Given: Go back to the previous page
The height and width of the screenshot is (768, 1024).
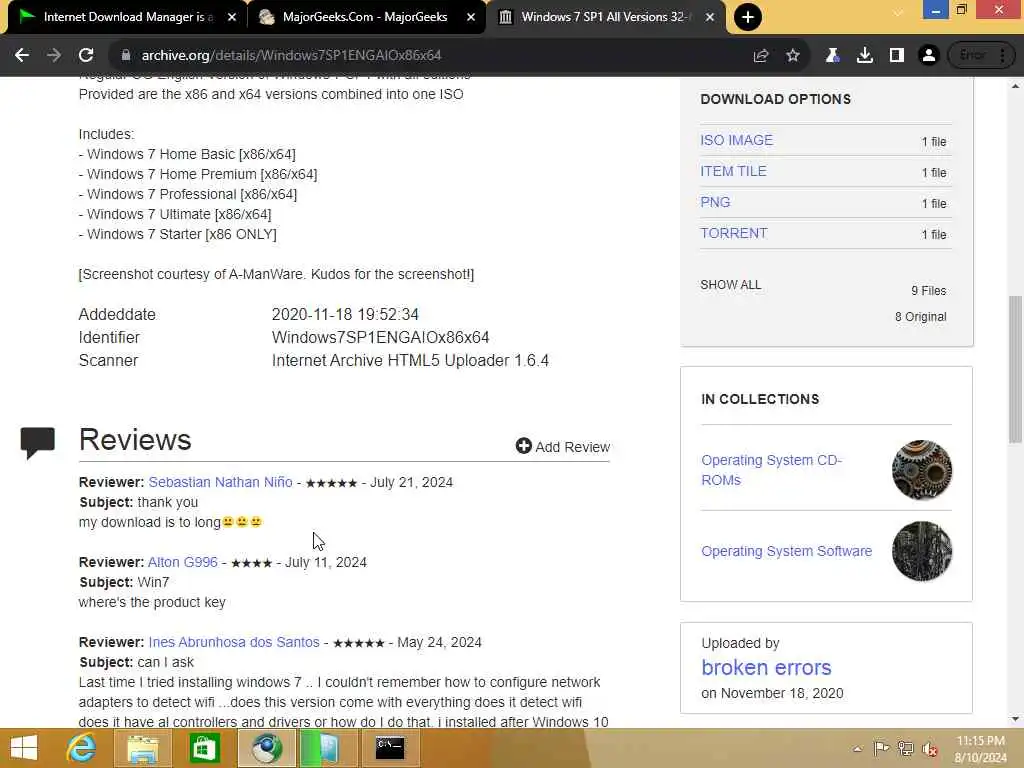Looking at the screenshot, I should [x=22, y=56].
